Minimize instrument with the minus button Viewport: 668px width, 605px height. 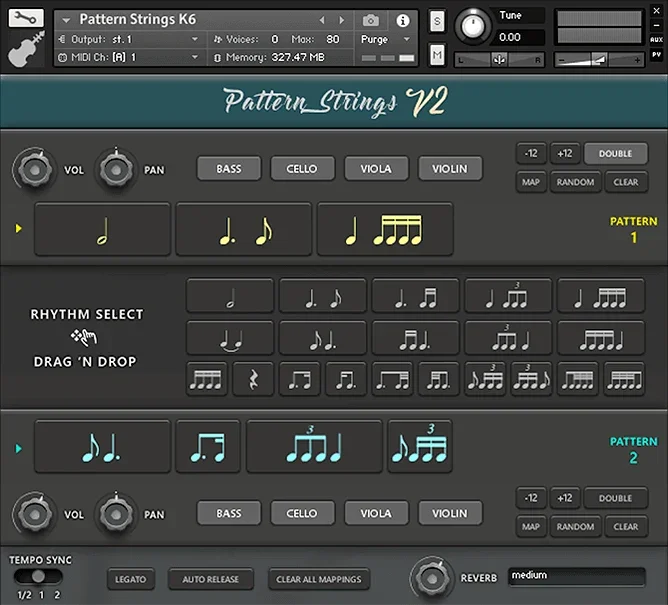656,25
